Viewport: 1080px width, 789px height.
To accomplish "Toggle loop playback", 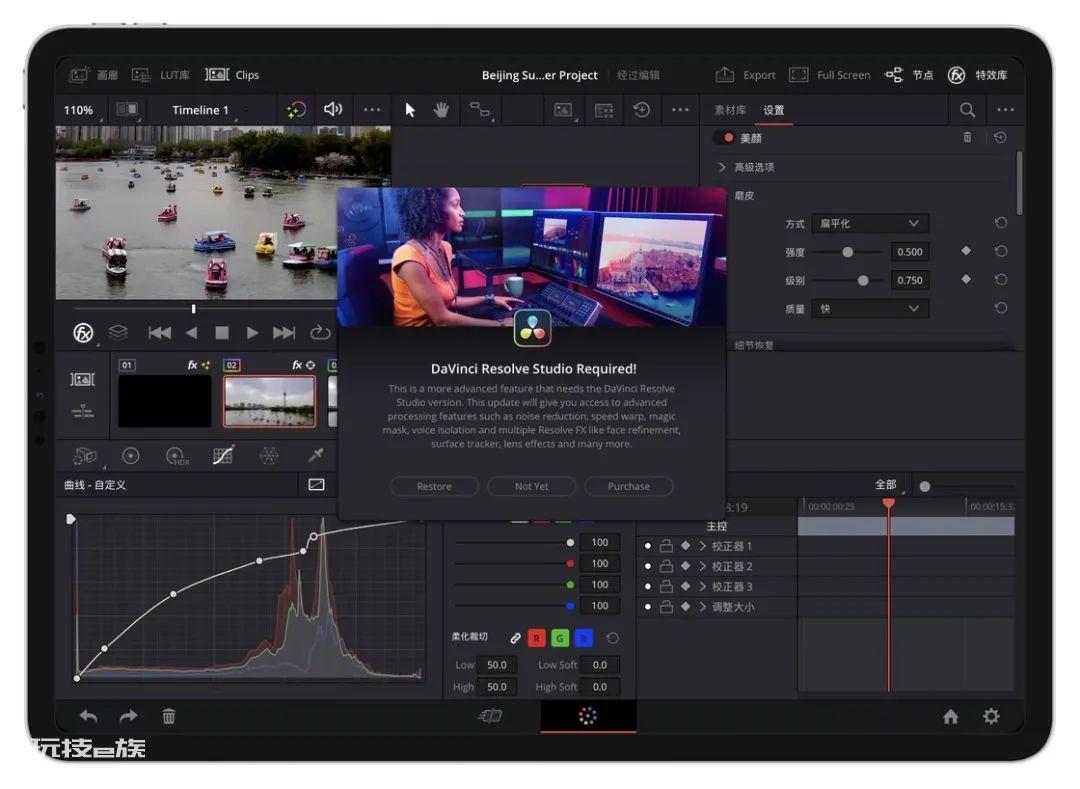I will pos(320,333).
